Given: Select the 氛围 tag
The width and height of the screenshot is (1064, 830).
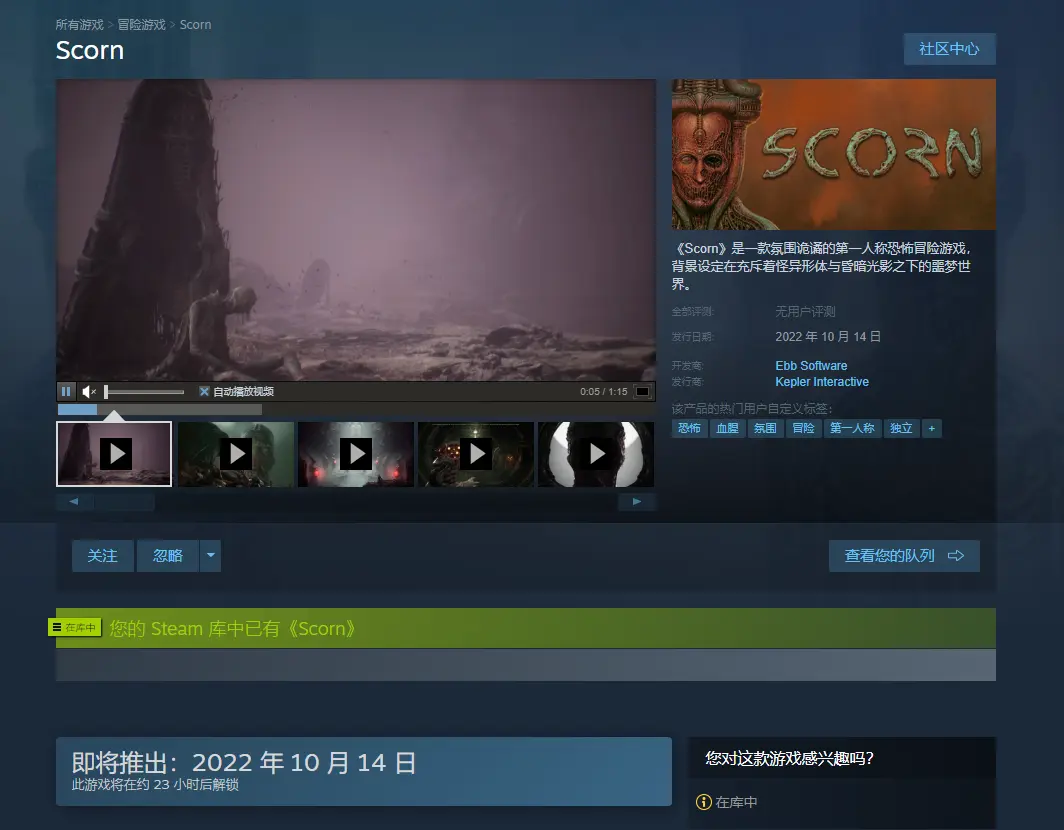Looking at the screenshot, I should tap(765, 428).
